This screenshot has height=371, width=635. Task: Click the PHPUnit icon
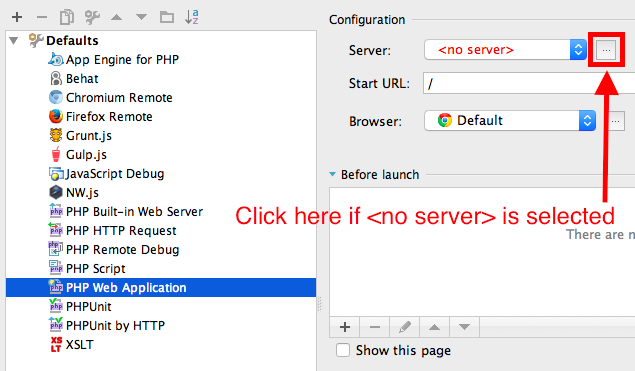[56, 306]
